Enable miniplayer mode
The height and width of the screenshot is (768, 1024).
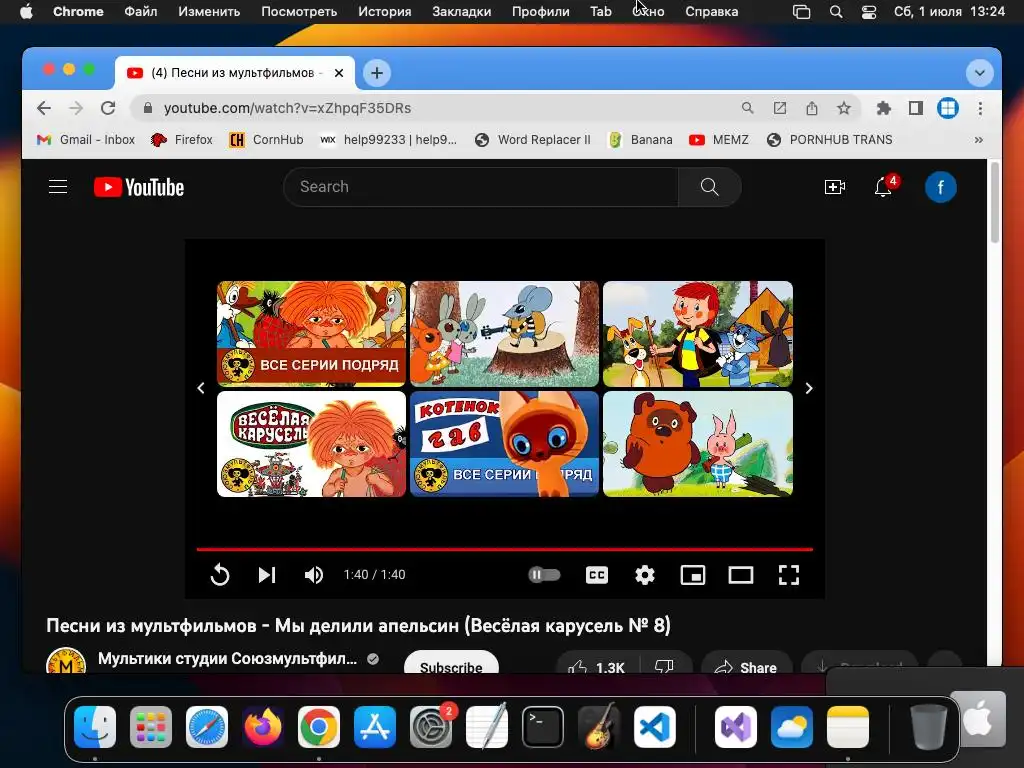(x=693, y=575)
